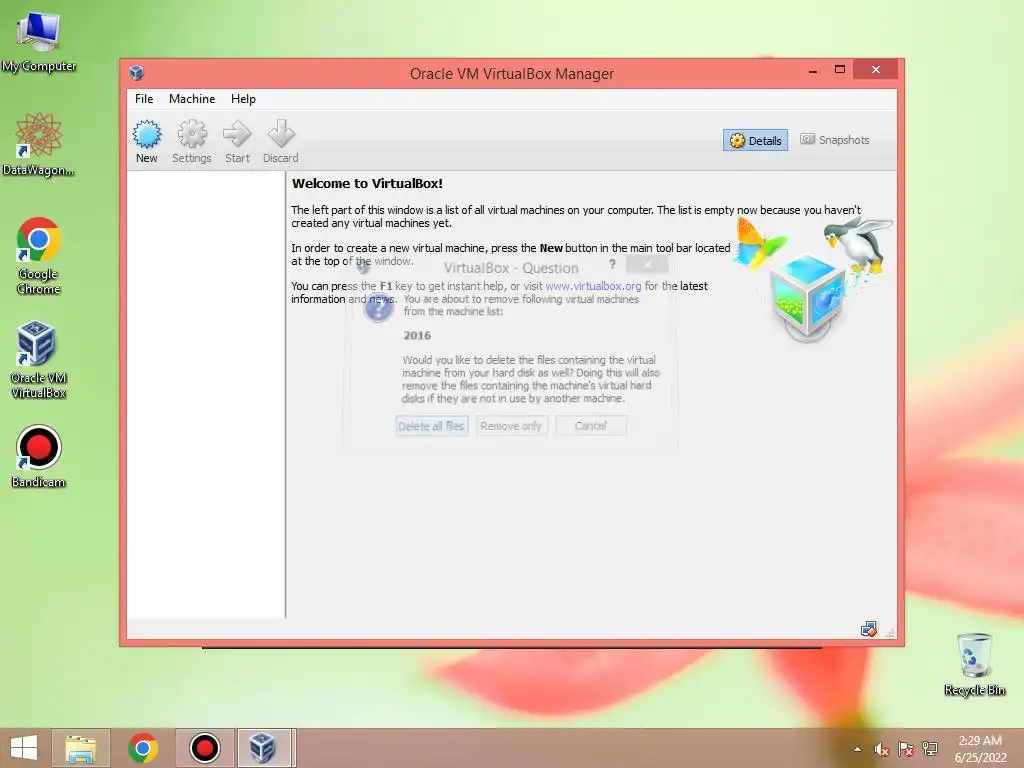Open the Machine menu
1024x768 pixels.
tap(192, 99)
